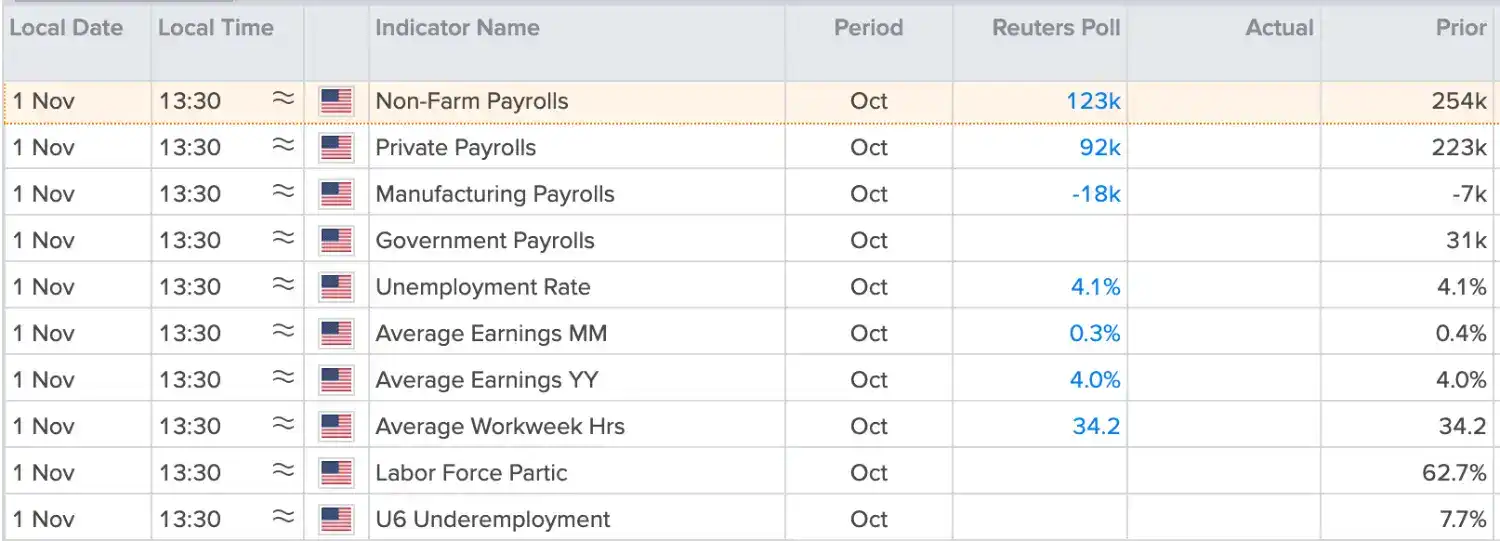Click the approximate-time symbol in Average Earnings MM row
This screenshot has height=541, width=1500.
coord(284,331)
